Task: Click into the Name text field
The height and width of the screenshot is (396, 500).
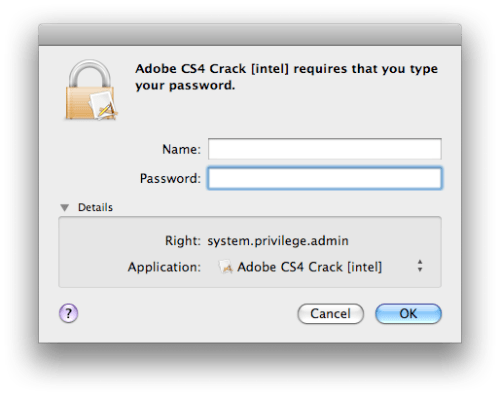Action: coord(325,149)
